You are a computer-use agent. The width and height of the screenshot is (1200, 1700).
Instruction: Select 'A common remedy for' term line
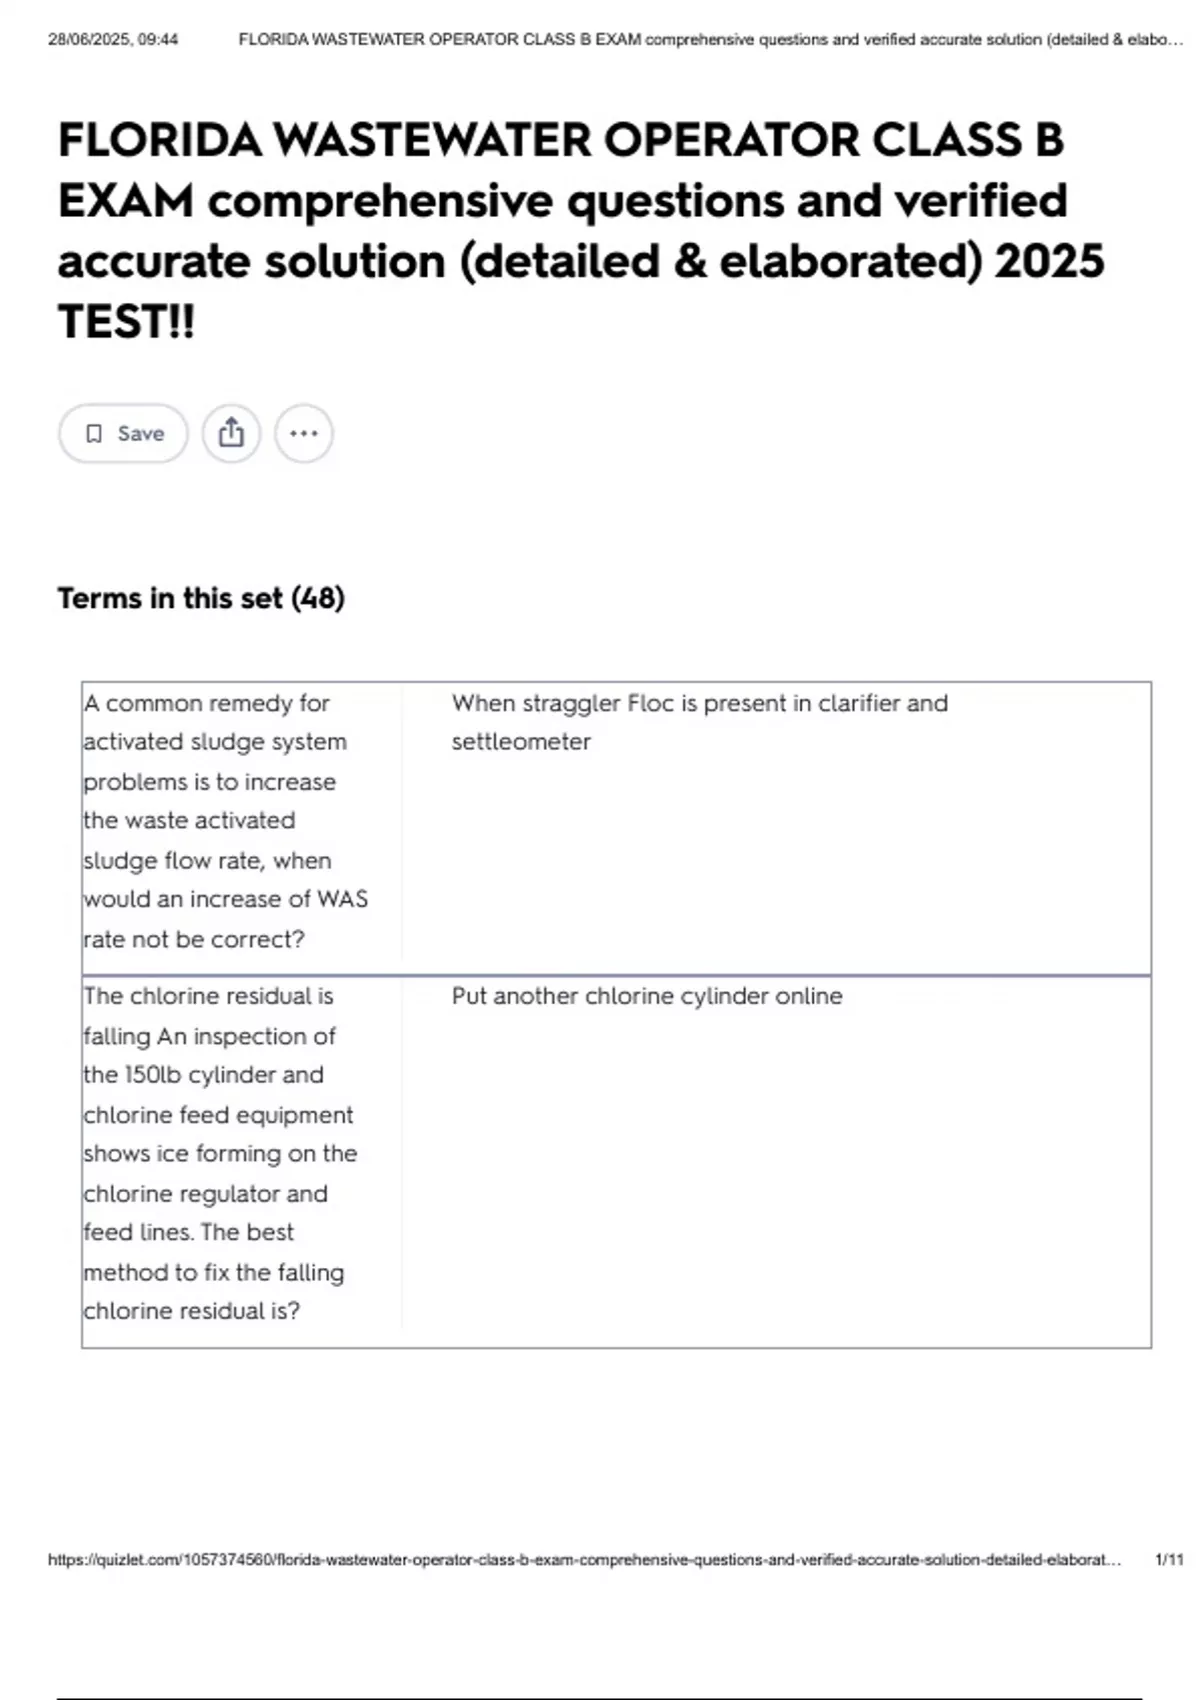click(x=207, y=703)
